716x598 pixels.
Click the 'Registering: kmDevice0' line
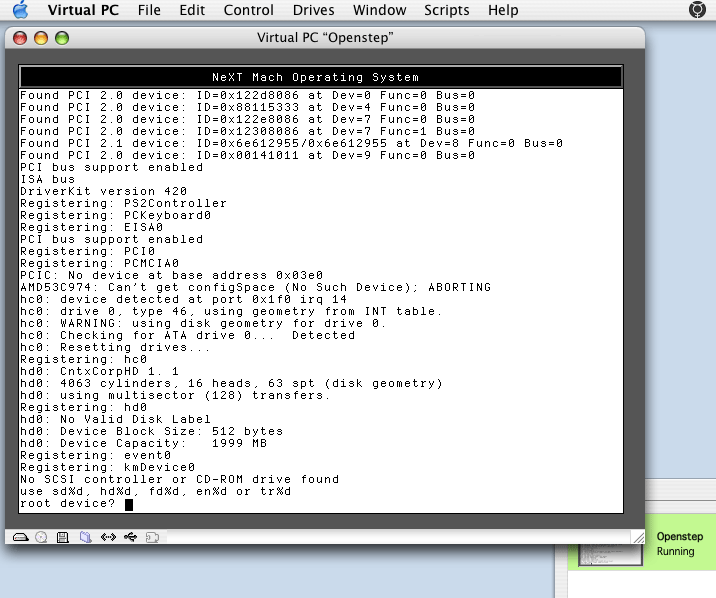[x=107, y=467]
